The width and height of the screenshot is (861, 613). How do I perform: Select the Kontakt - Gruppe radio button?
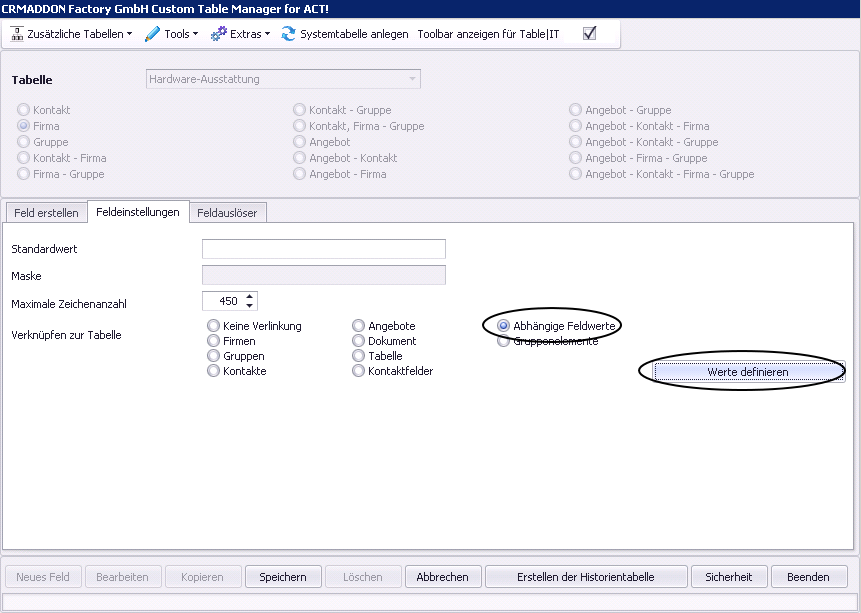(x=299, y=110)
